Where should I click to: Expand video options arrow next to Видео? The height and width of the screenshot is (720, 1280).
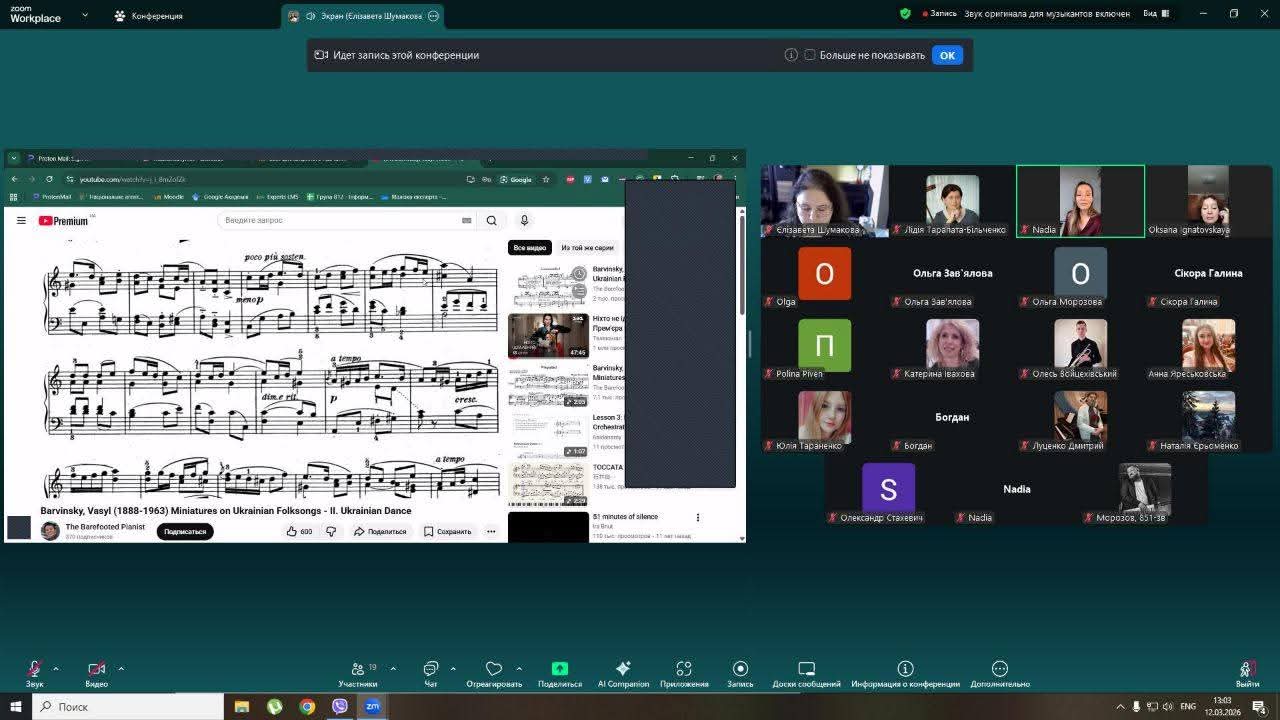point(121,668)
